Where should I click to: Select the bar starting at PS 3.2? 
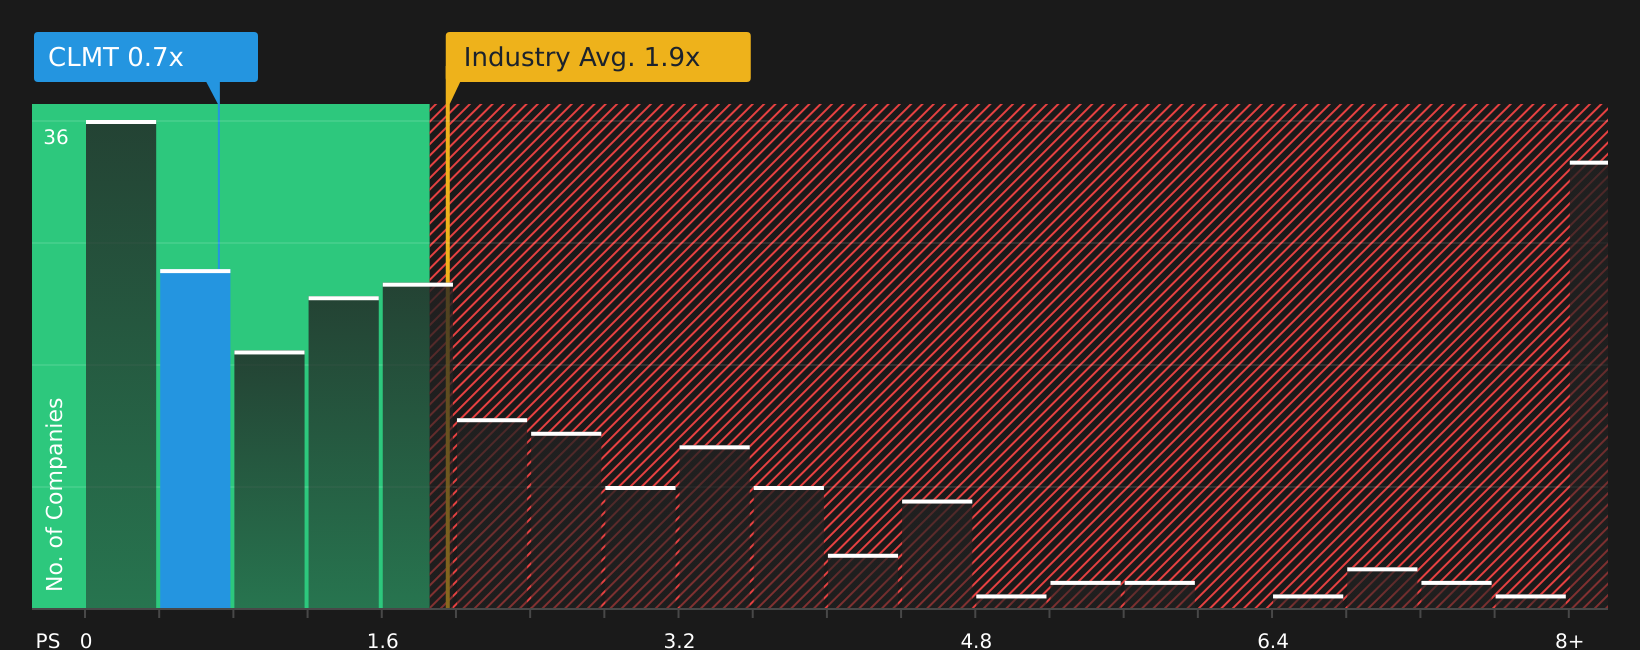click(x=715, y=527)
